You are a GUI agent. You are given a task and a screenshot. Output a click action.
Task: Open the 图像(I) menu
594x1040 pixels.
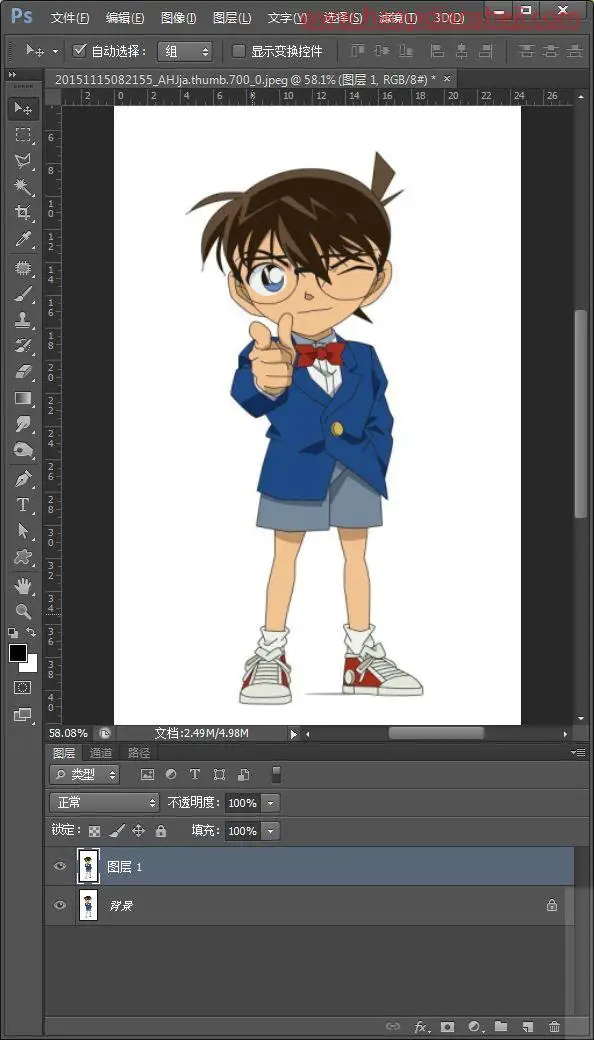[178, 18]
